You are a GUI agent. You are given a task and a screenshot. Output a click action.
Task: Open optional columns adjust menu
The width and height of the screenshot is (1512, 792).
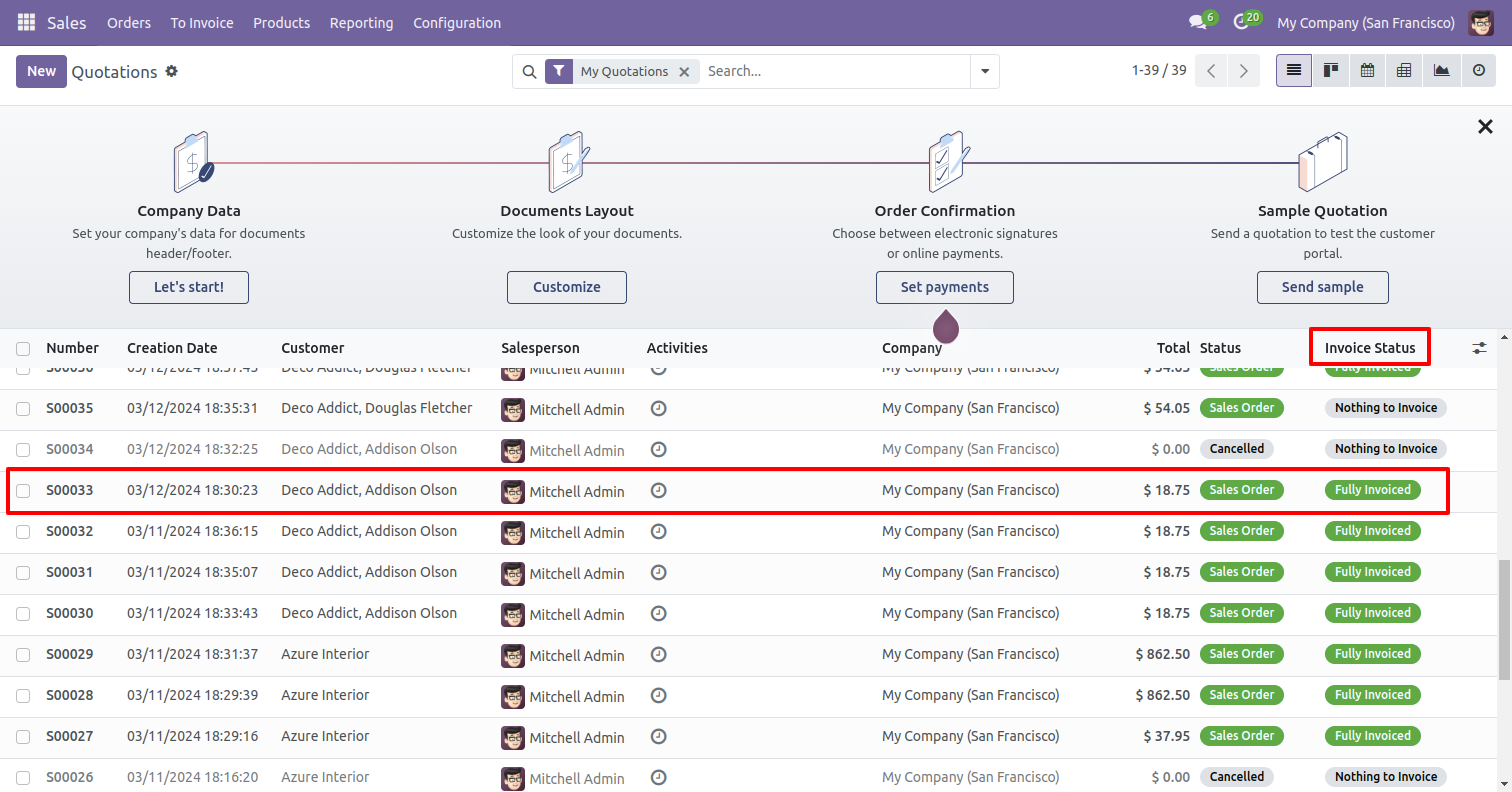click(x=1479, y=348)
